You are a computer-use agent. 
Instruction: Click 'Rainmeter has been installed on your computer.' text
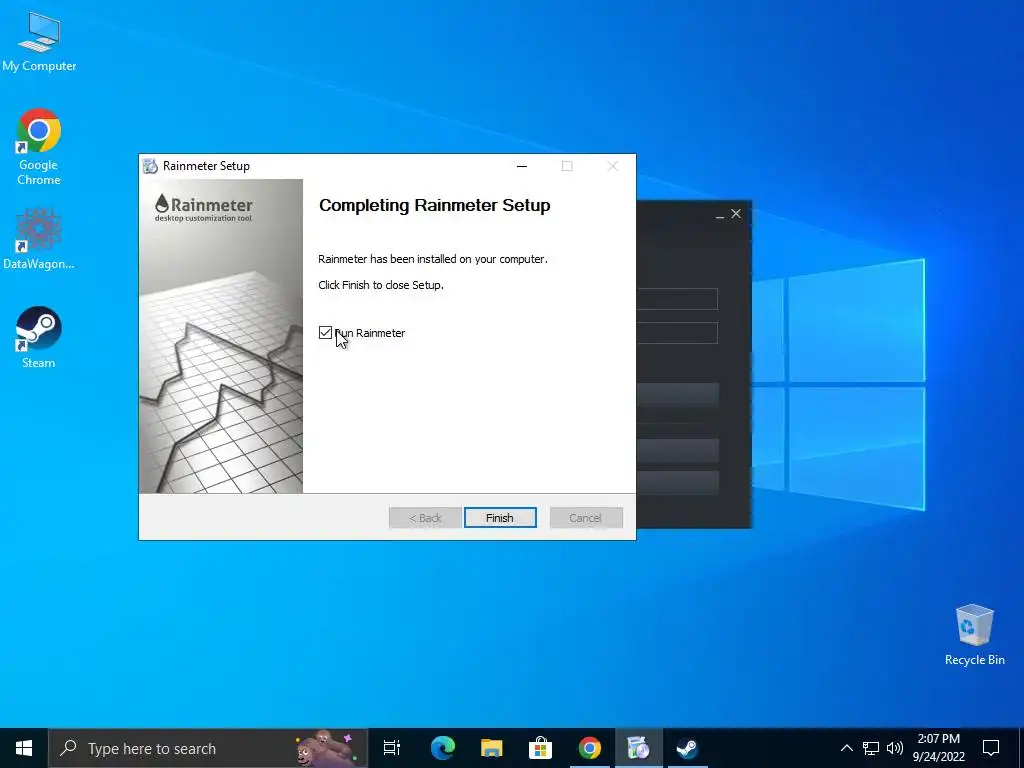click(x=432, y=259)
